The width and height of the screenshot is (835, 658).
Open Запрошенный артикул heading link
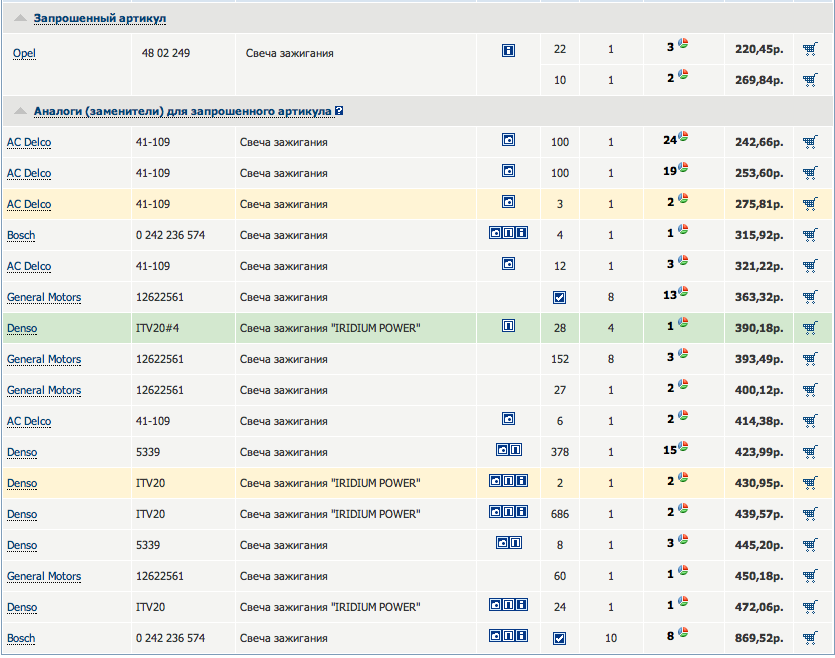100,19
